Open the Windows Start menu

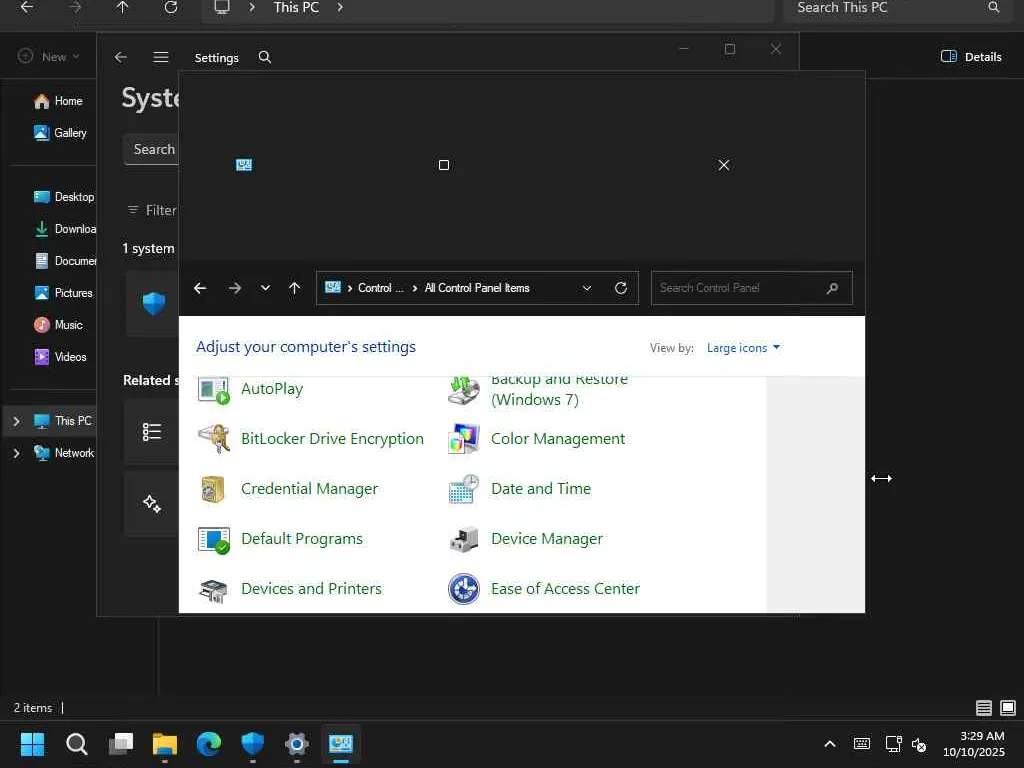click(33, 744)
